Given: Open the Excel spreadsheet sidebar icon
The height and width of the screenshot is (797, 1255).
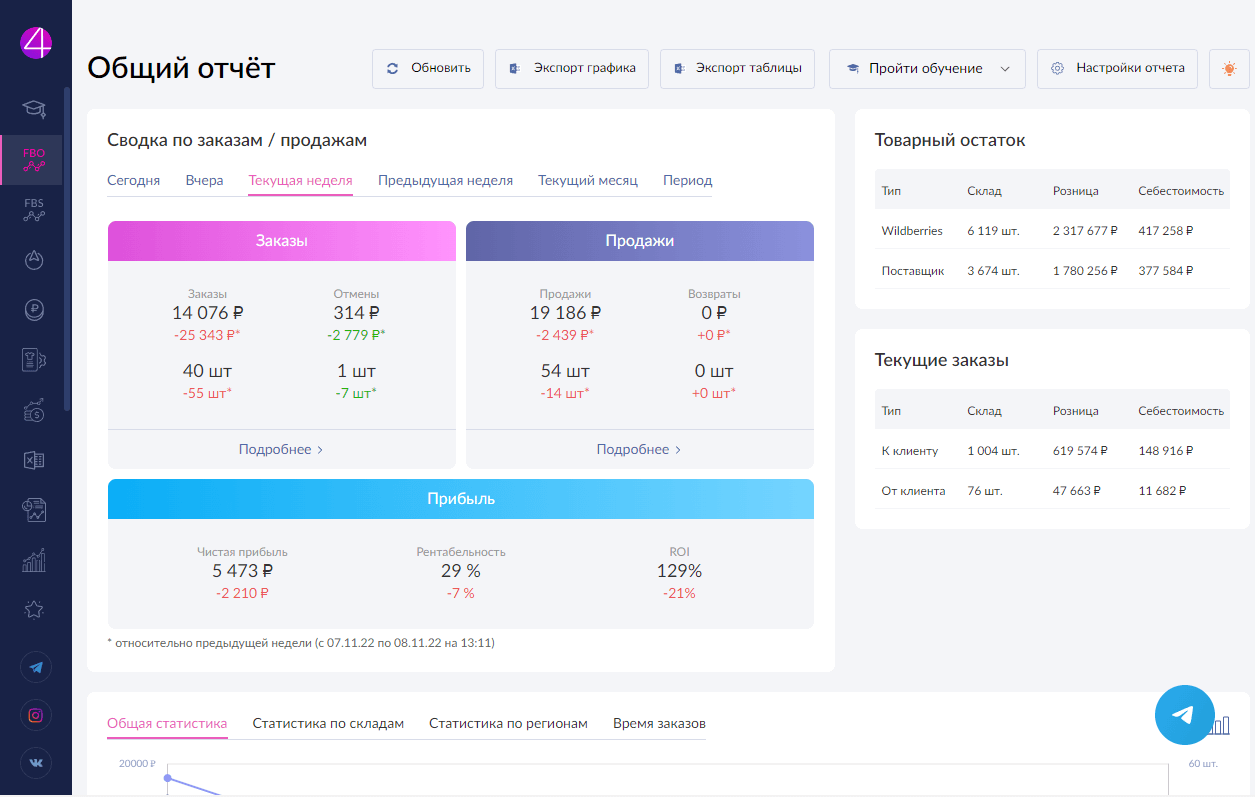Looking at the screenshot, I should (35, 460).
